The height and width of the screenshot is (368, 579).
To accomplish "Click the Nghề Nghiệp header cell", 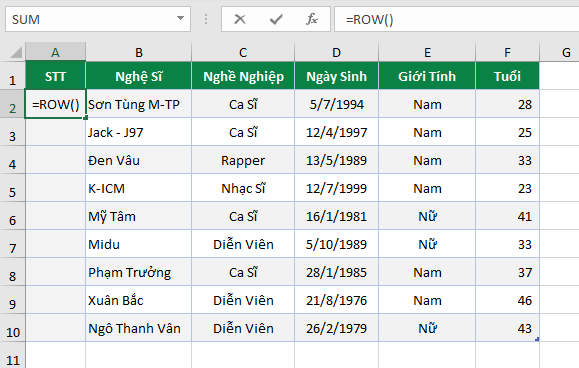I will click(x=243, y=76).
